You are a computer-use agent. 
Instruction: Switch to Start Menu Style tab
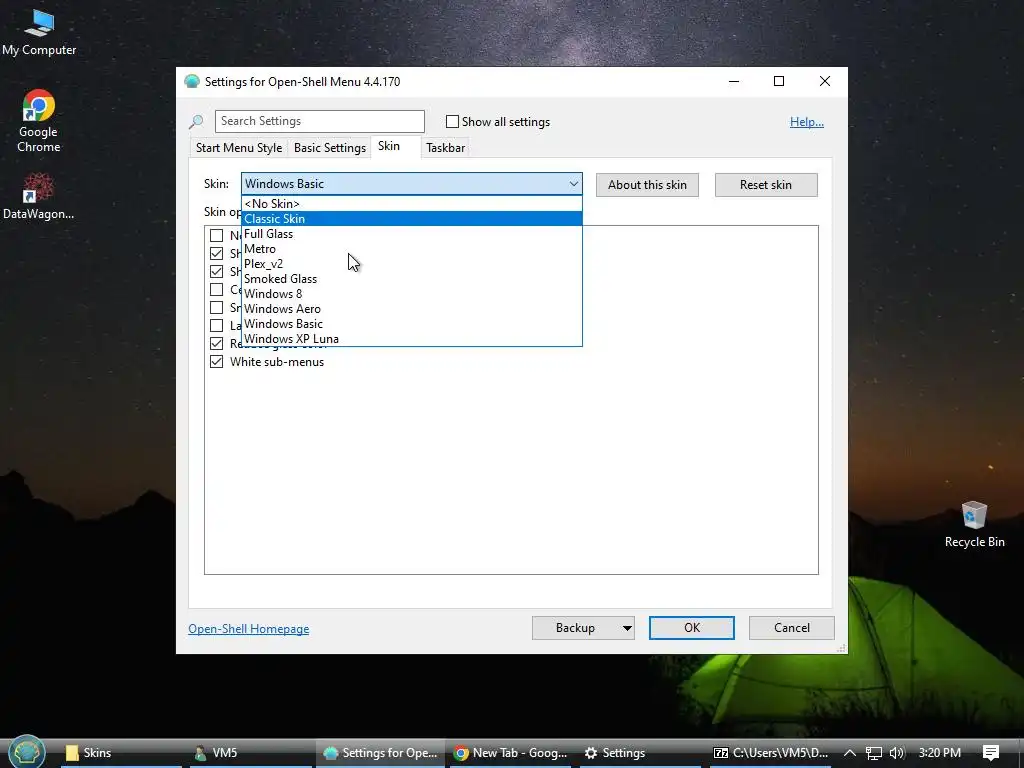(x=239, y=148)
